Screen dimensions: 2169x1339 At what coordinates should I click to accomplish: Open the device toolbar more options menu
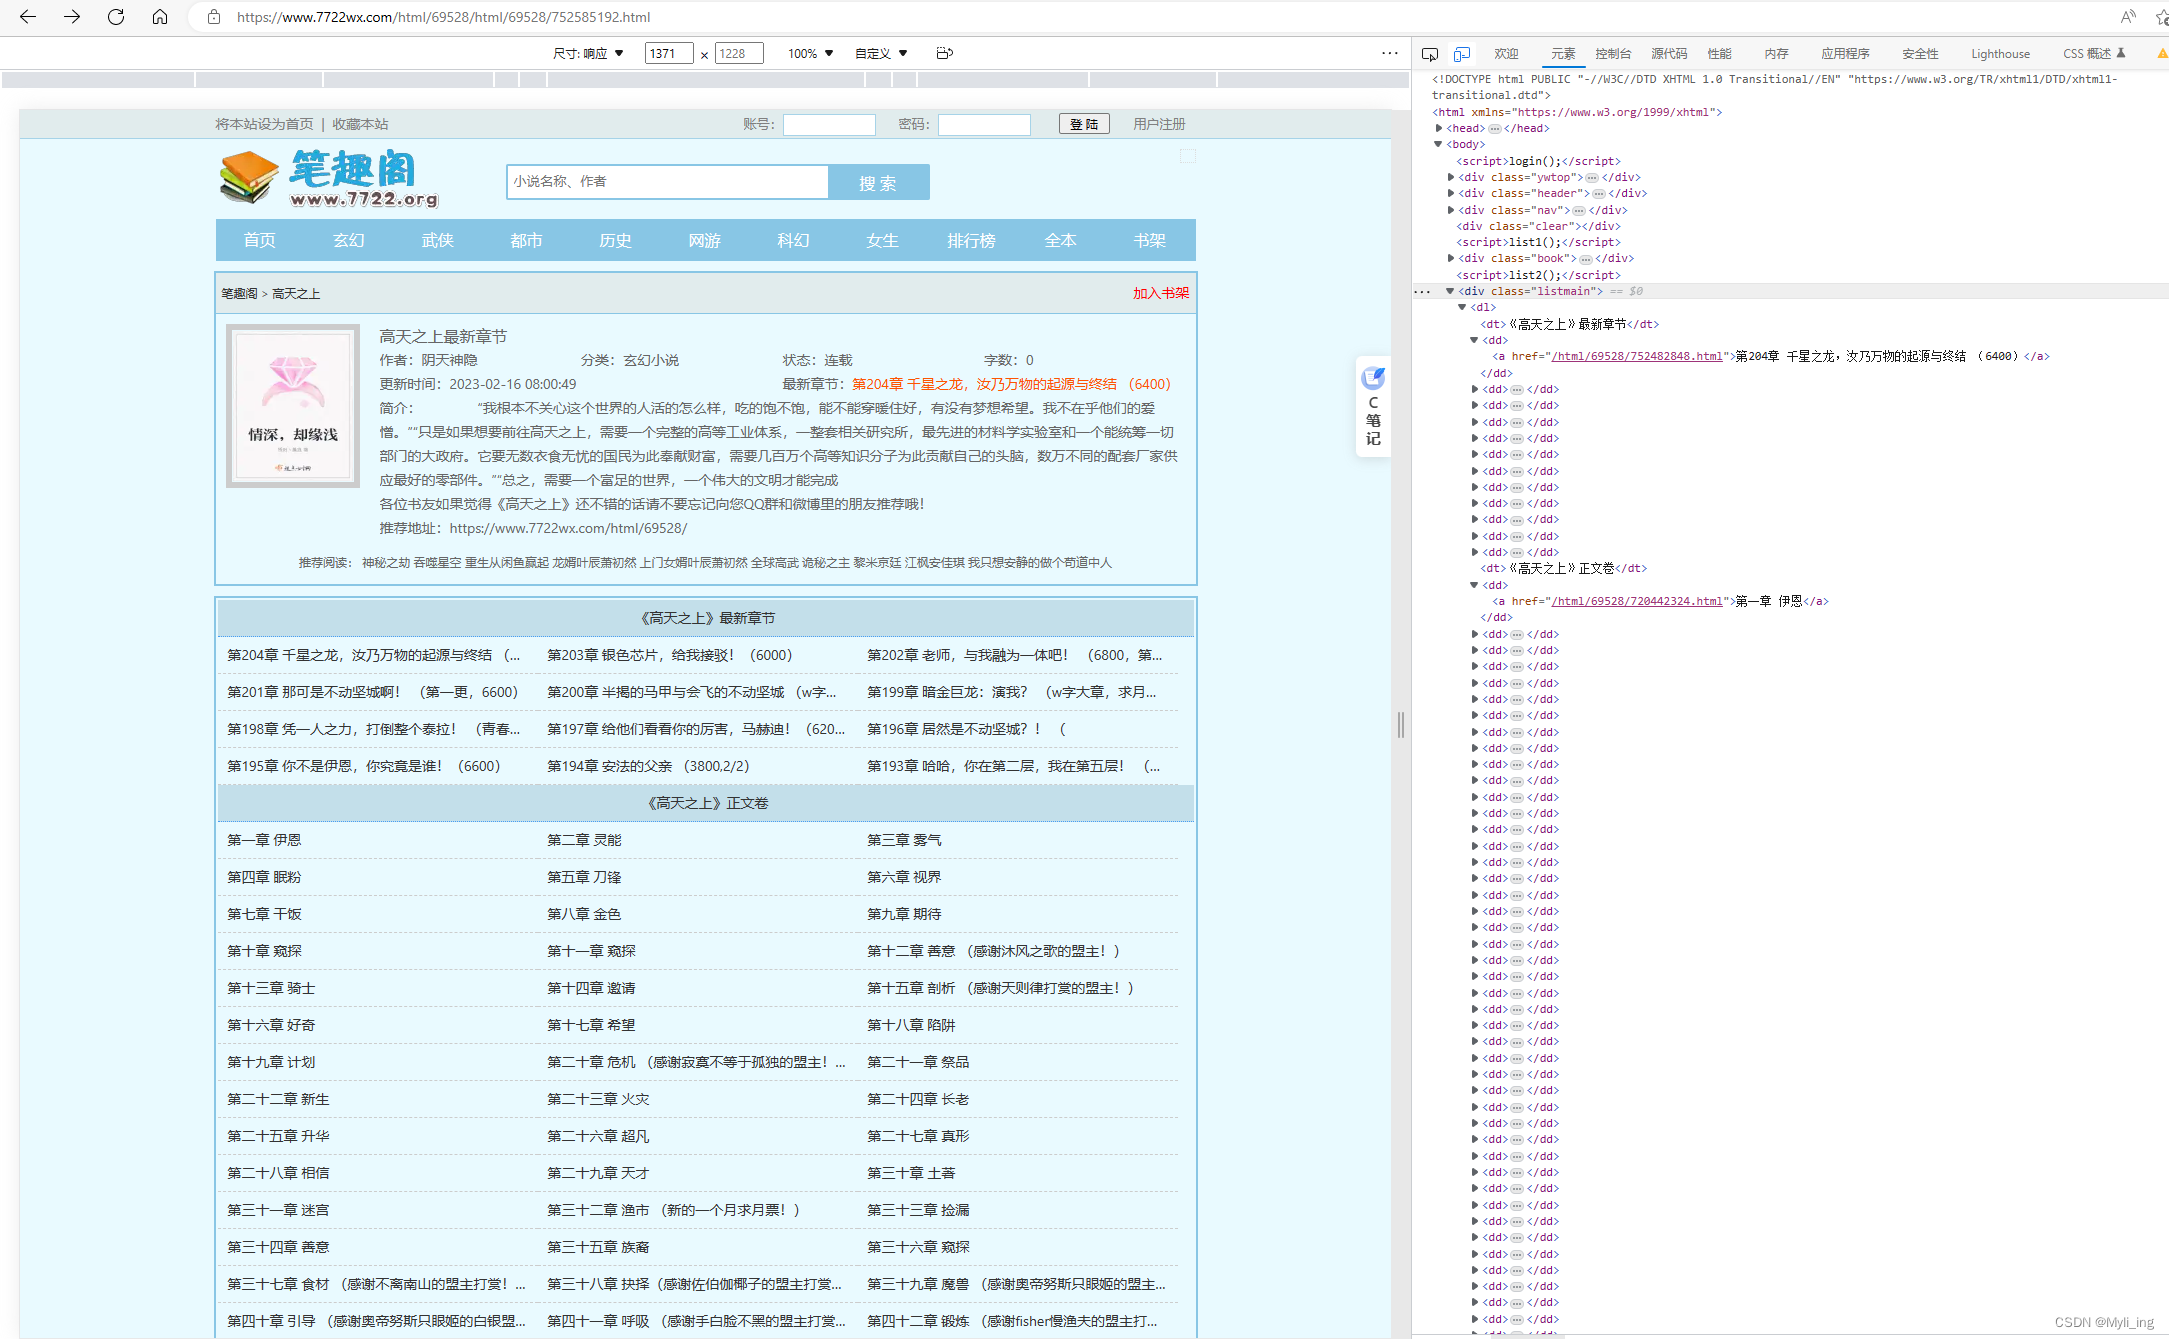pos(1389,54)
